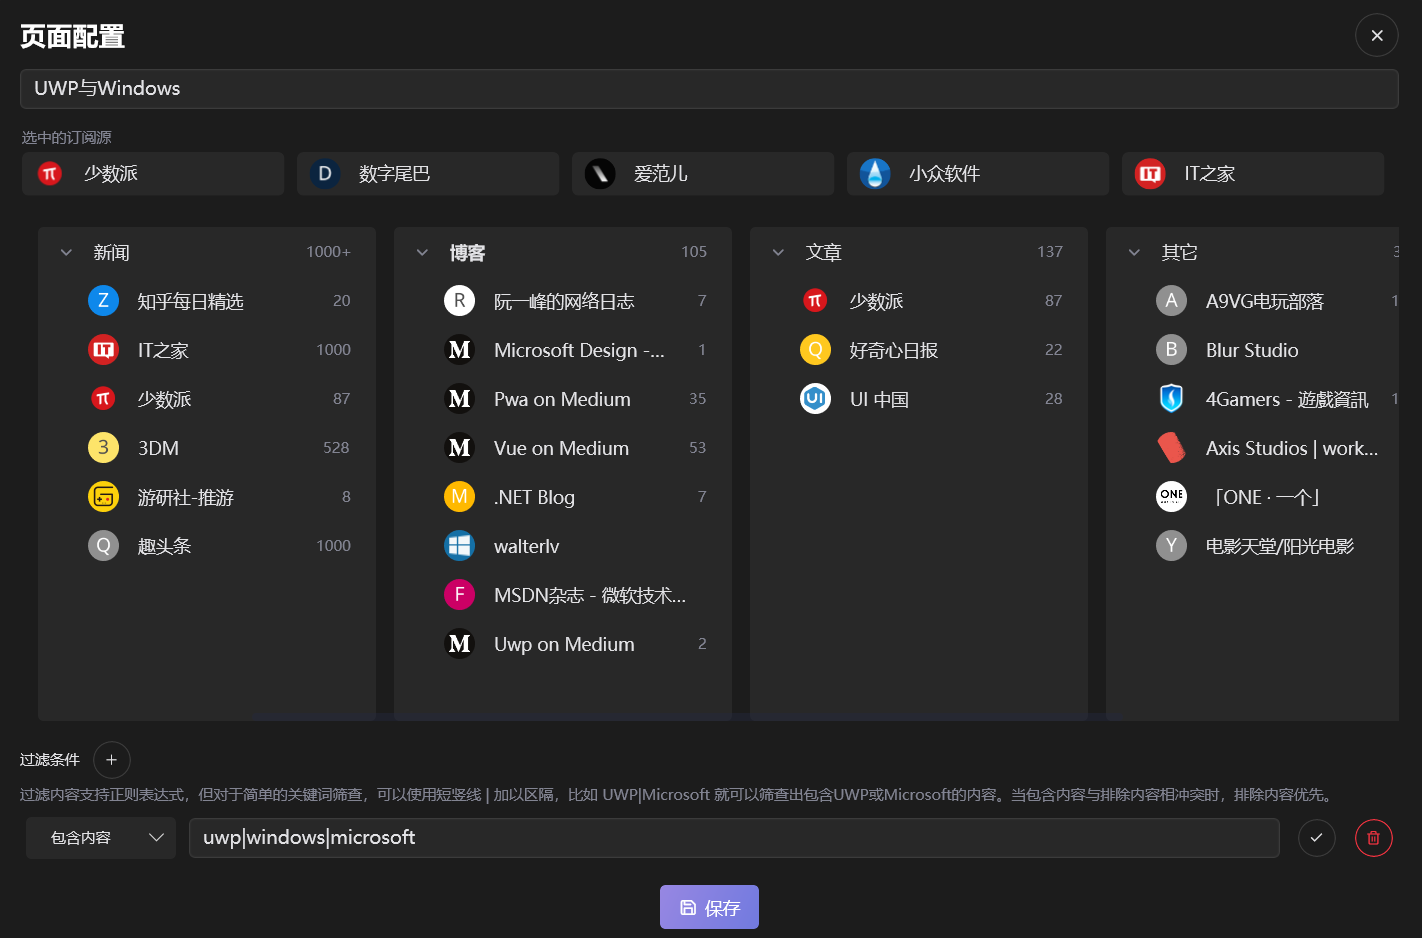Click the 游研社-推游 feed icon
Screen dimensions: 1422x938
coord(103,497)
